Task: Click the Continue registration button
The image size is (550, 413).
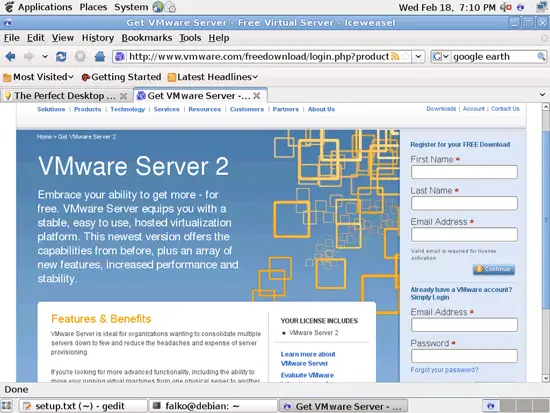Action: coord(494,269)
